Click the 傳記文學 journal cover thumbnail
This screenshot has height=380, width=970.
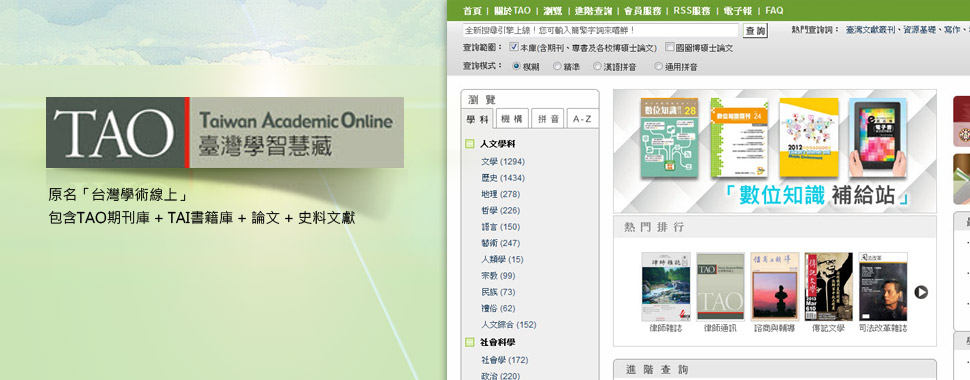[x=828, y=286]
